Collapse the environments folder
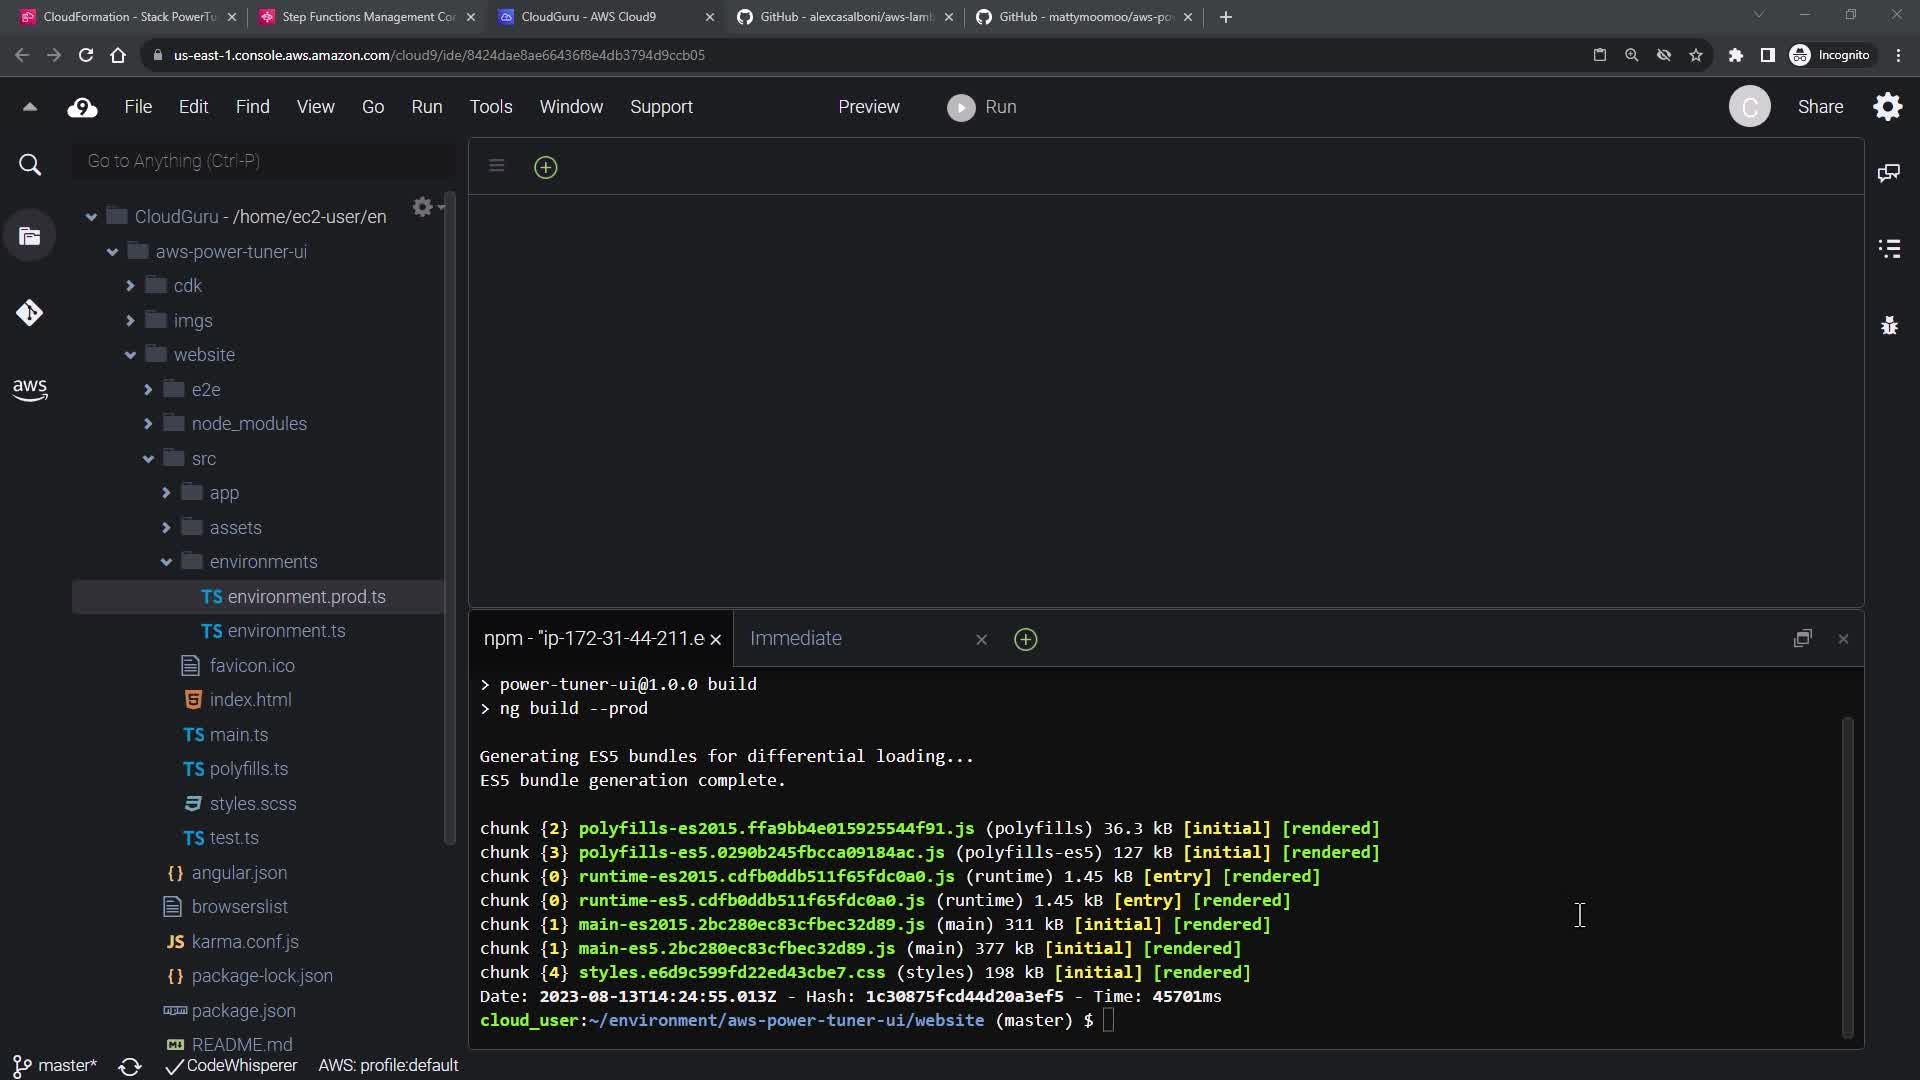The image size is (1920, 1080). coord(166,562)
